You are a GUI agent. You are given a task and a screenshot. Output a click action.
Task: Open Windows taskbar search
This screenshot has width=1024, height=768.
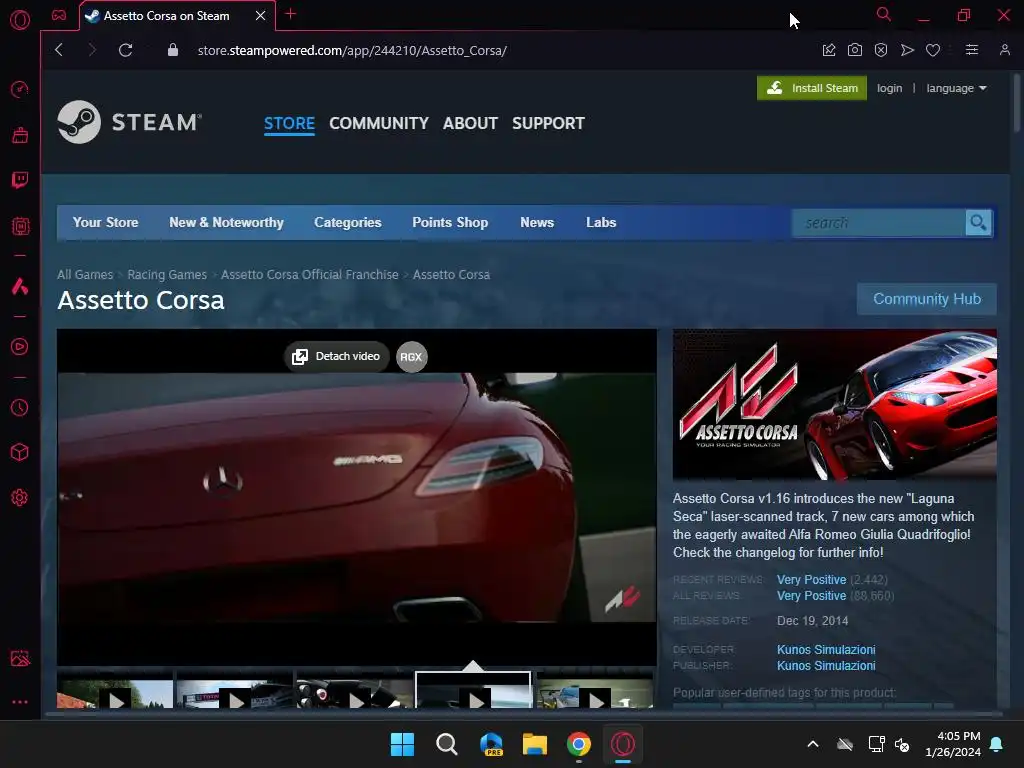click(x=447, y=744)
